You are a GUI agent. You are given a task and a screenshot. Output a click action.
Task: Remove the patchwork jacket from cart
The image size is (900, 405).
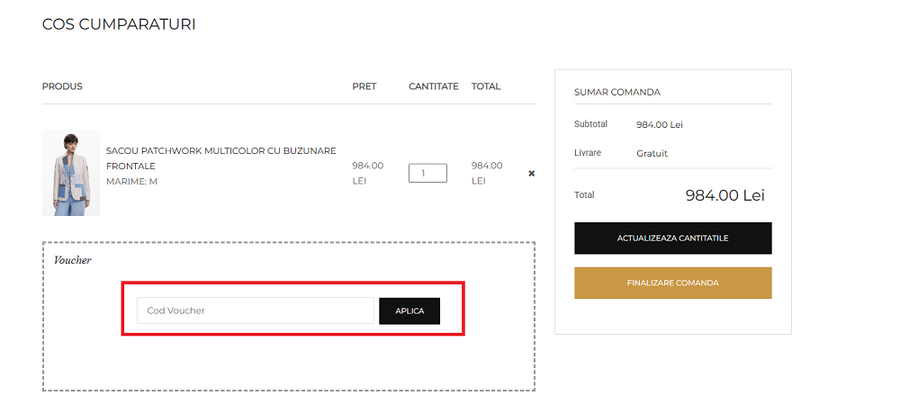531,173
